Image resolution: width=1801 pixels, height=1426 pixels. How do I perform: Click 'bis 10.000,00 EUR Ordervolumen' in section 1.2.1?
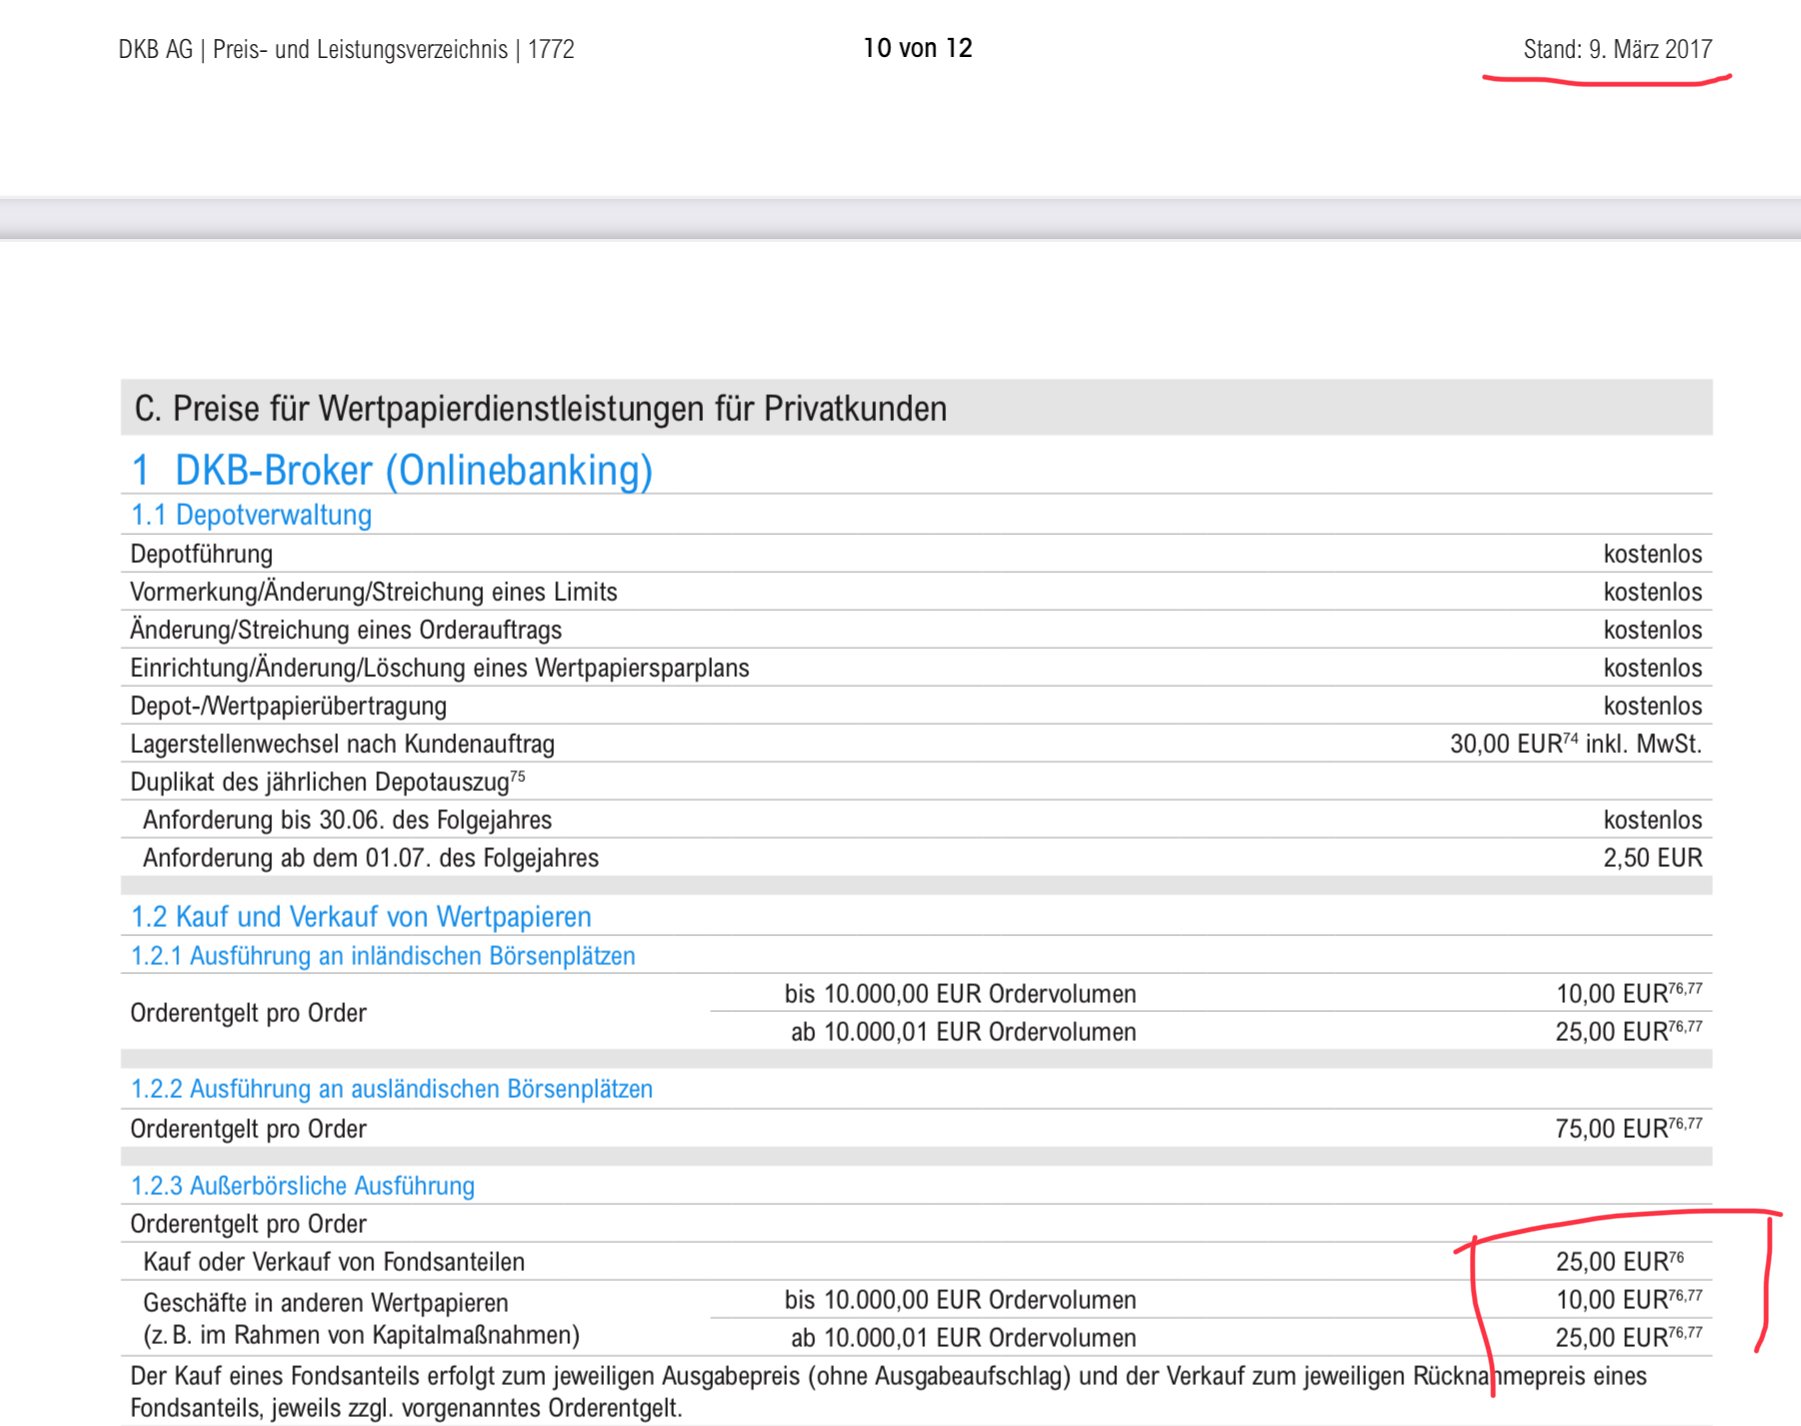960,993
